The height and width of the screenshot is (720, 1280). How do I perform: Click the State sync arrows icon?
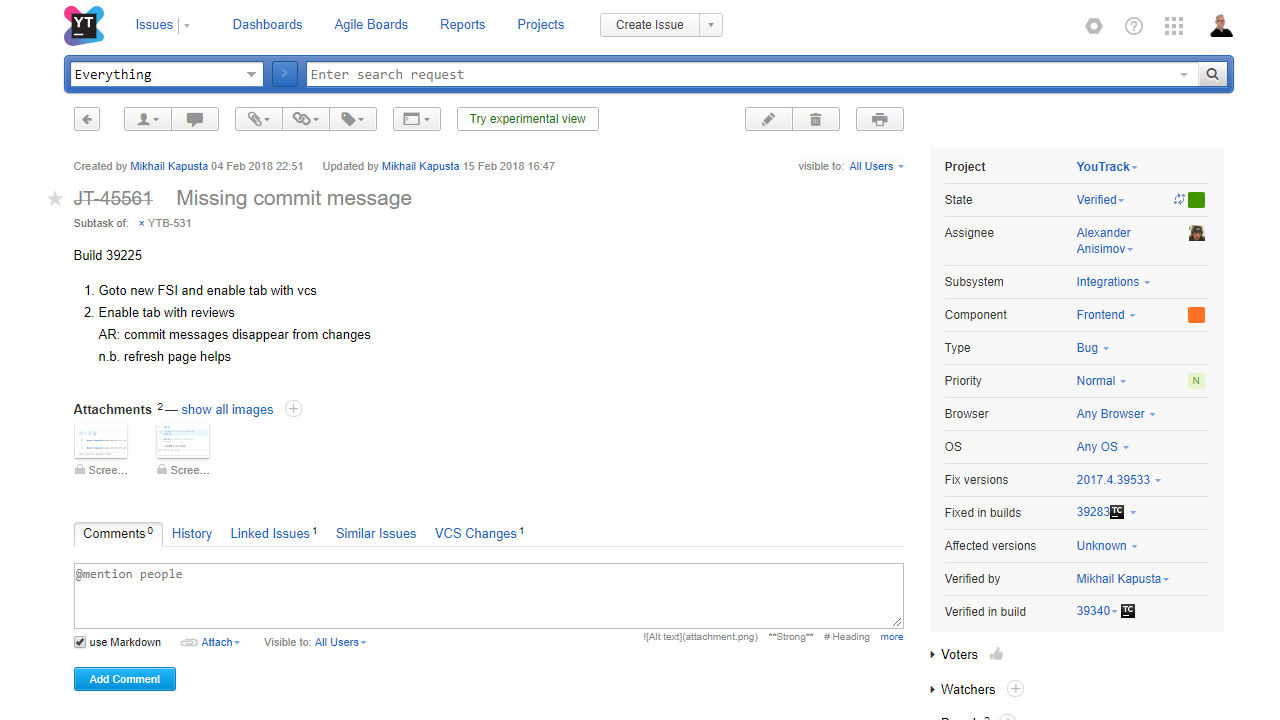(1179, 199)
